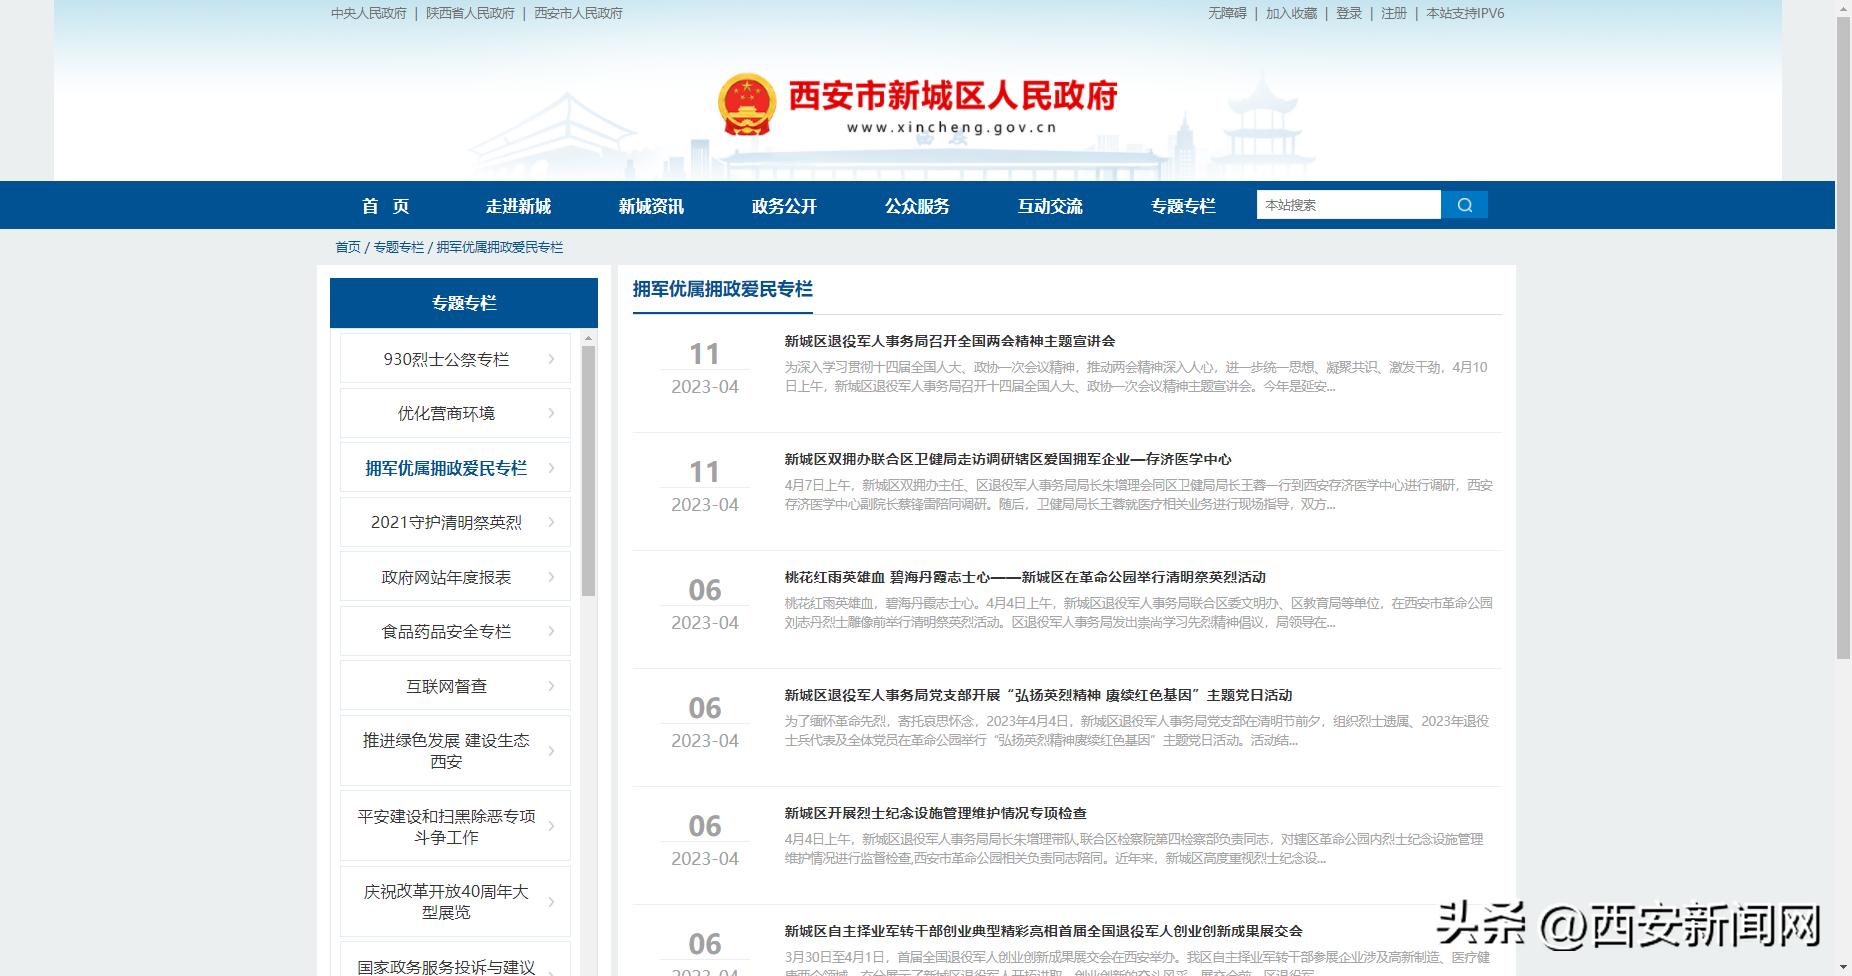Switch to the 互动交流 section
Screen dimensions: 1852x976
(x=1050, y=205)
